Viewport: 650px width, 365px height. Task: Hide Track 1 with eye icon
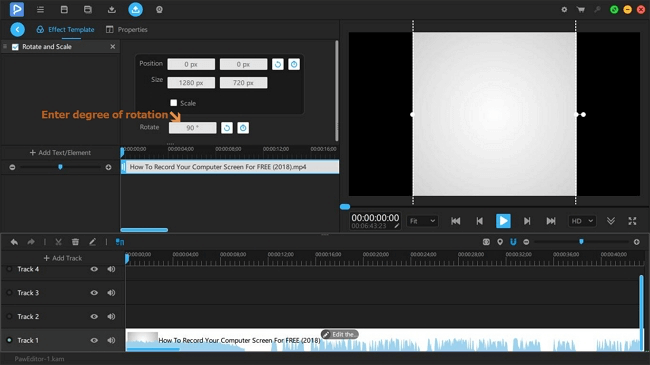[94, 341]
